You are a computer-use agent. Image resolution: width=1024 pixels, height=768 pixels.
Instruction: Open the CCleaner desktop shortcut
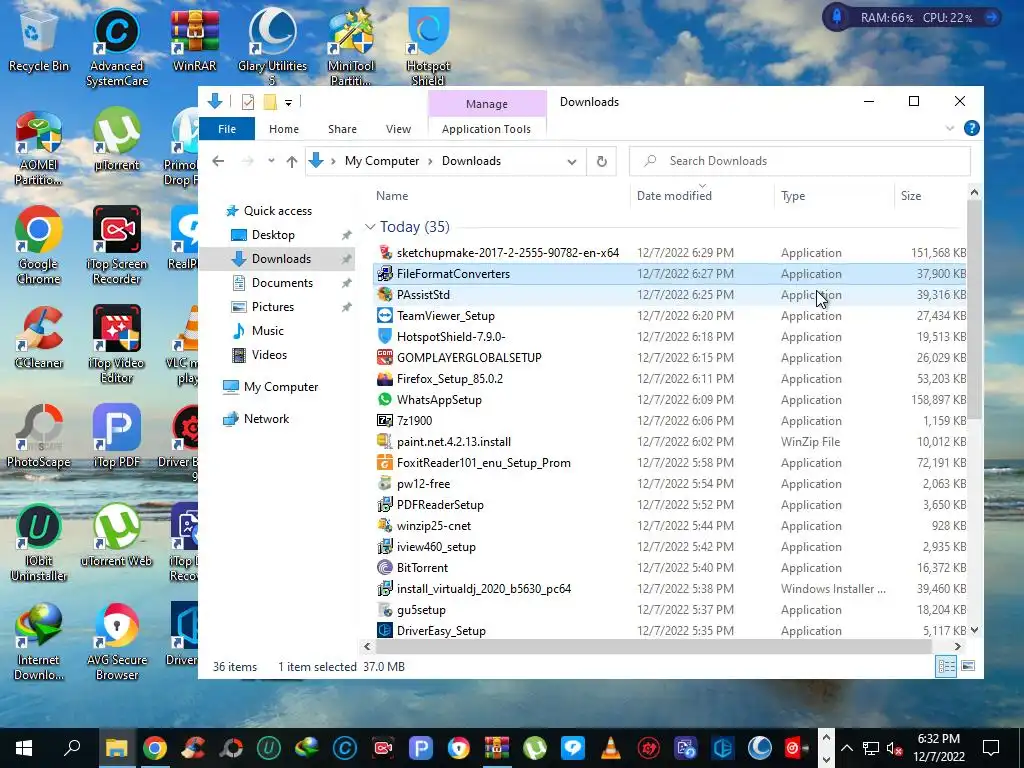coord(39,338)
